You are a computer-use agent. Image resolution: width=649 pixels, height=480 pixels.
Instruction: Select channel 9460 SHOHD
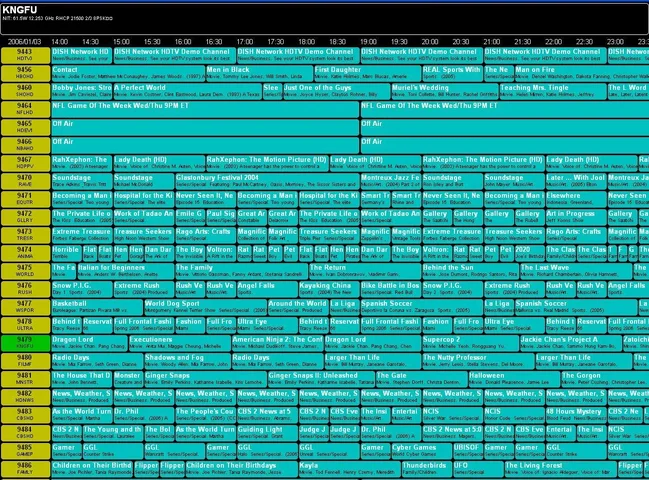click(25, 91)
